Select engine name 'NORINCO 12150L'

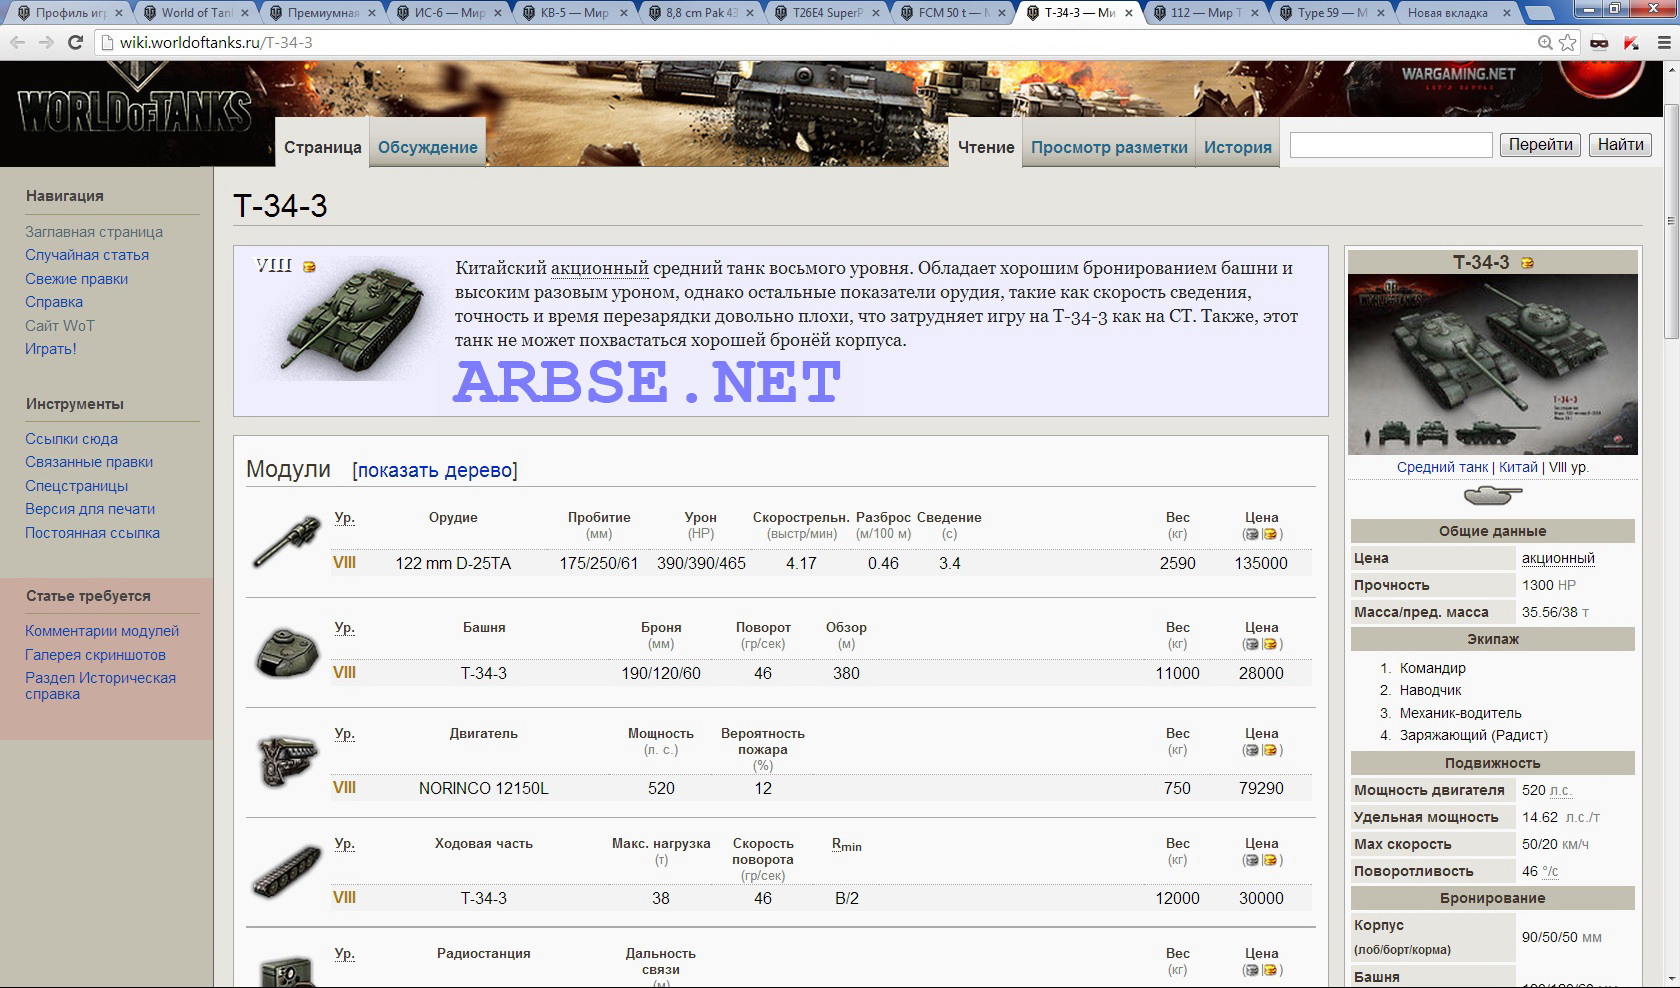pos(484,788)
